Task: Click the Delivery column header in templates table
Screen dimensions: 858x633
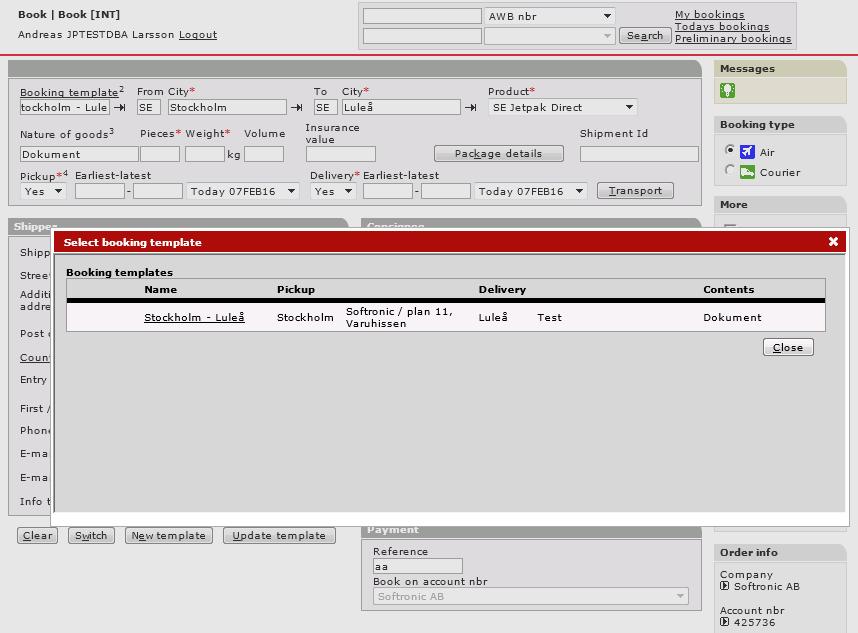Action: click(502, 289)
